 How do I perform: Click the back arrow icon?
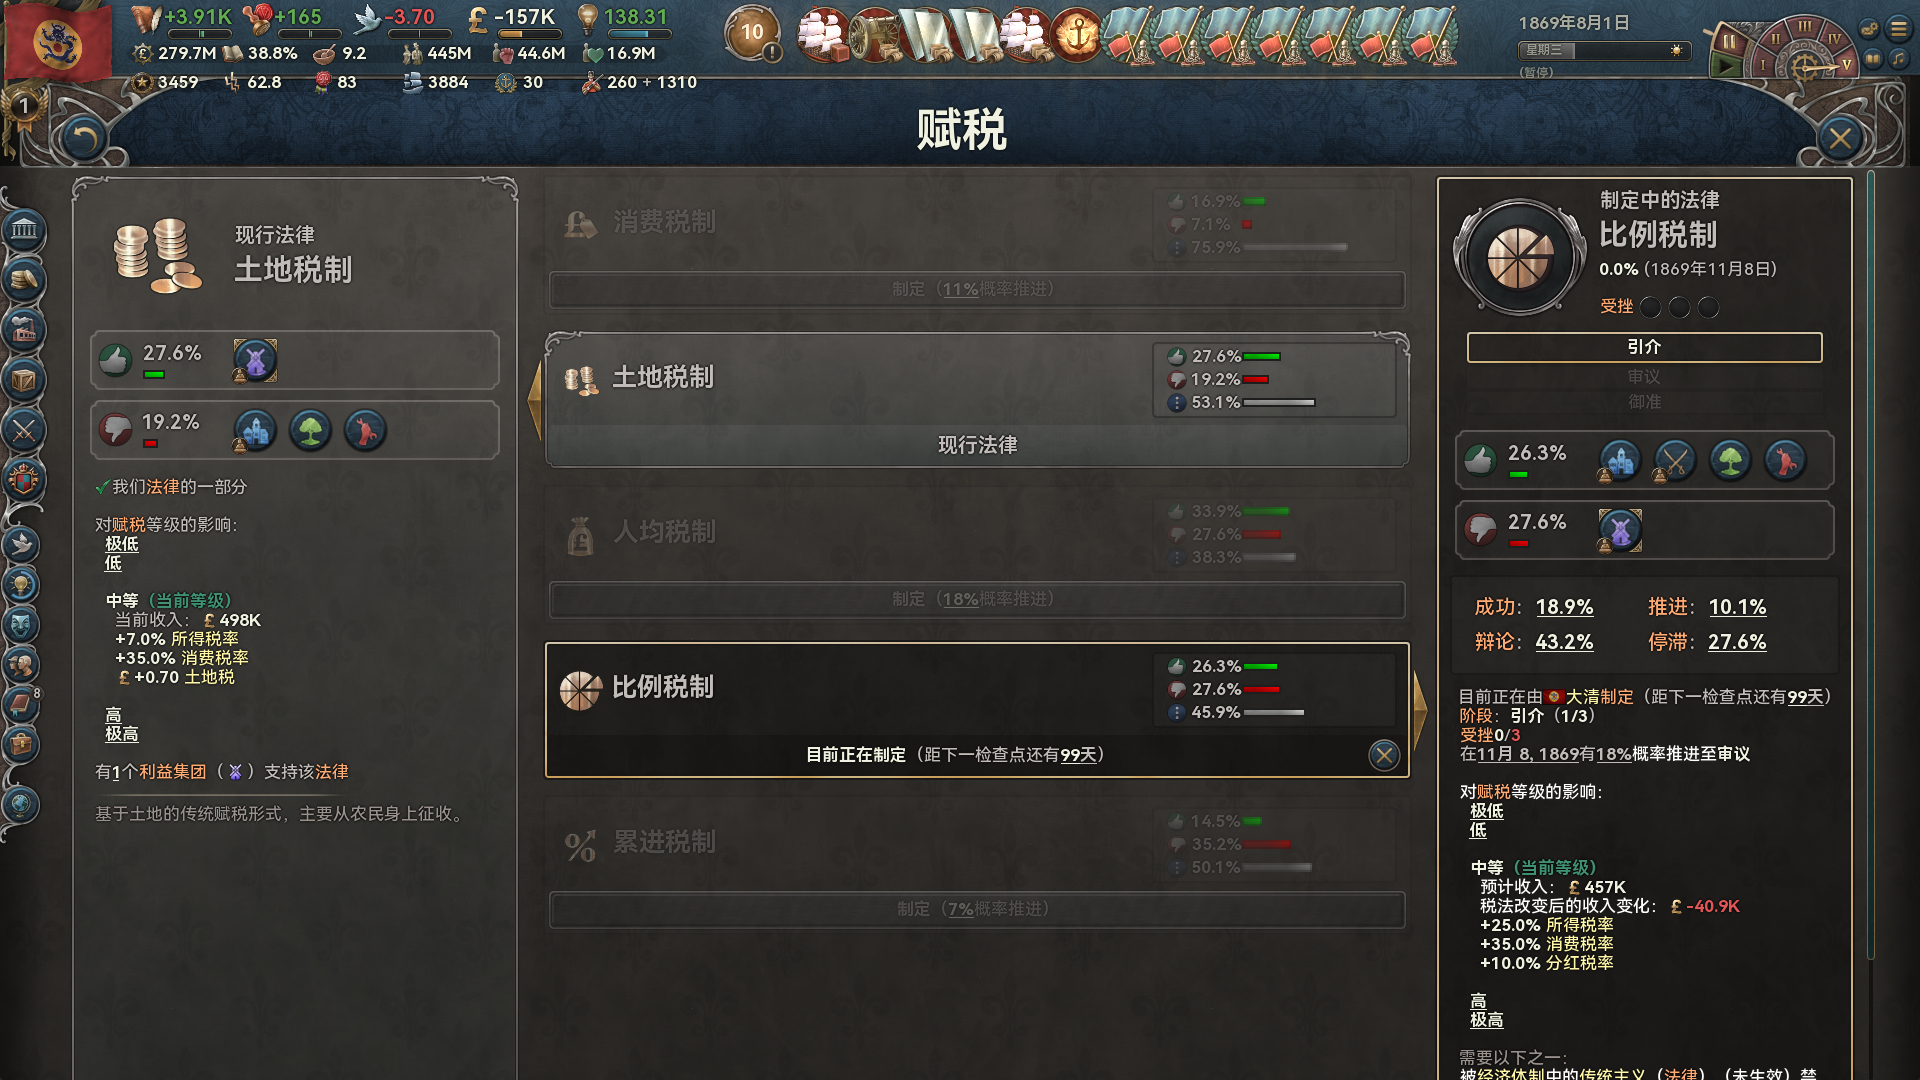(x=84, y=138)
